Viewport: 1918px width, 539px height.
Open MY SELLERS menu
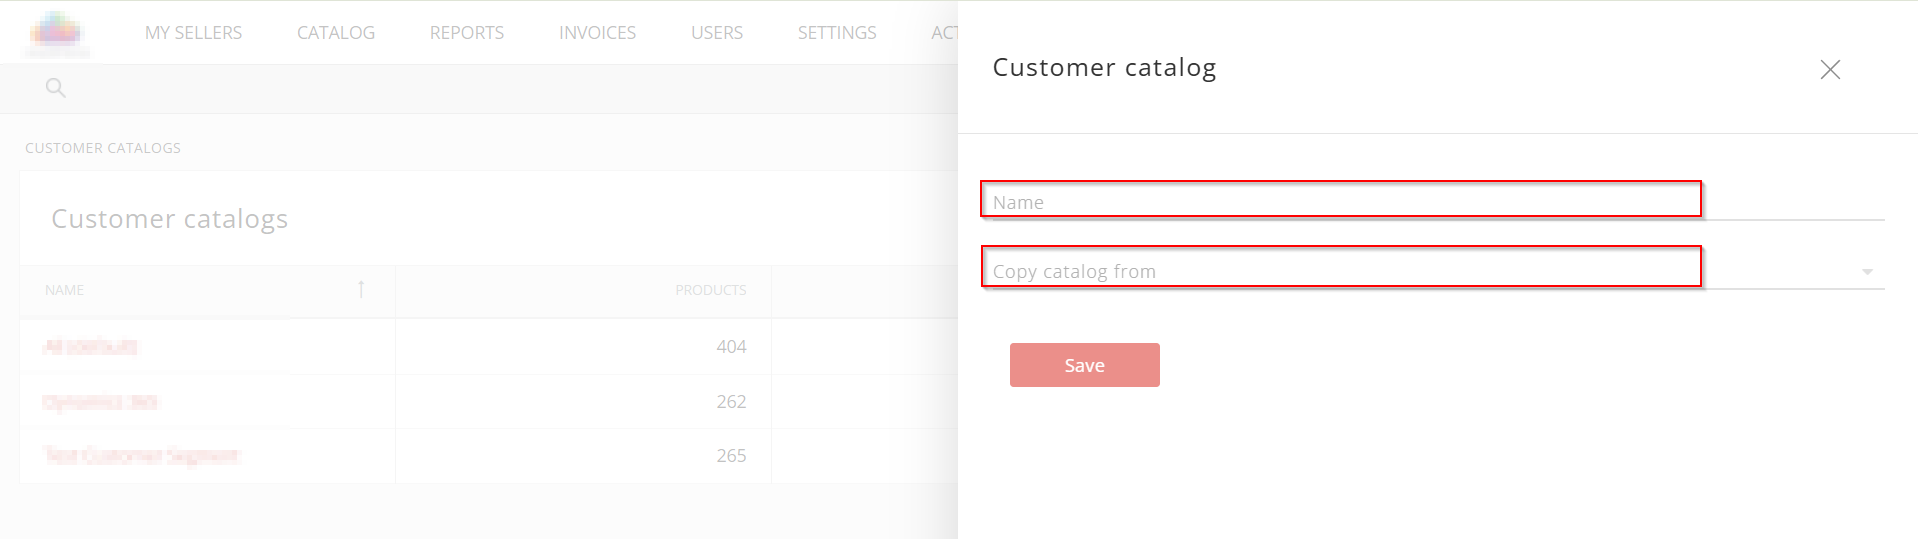[193, 33]
